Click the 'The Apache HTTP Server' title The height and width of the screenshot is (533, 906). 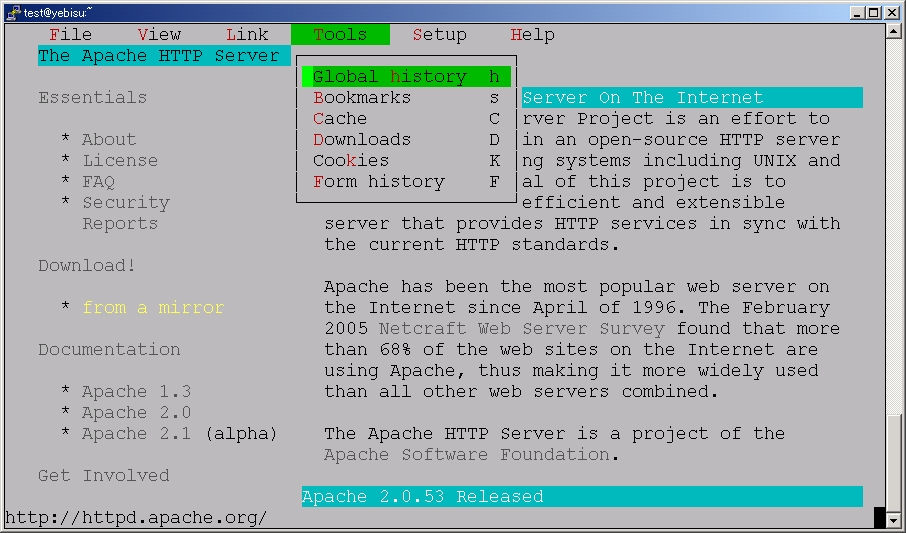coord(164,55)
